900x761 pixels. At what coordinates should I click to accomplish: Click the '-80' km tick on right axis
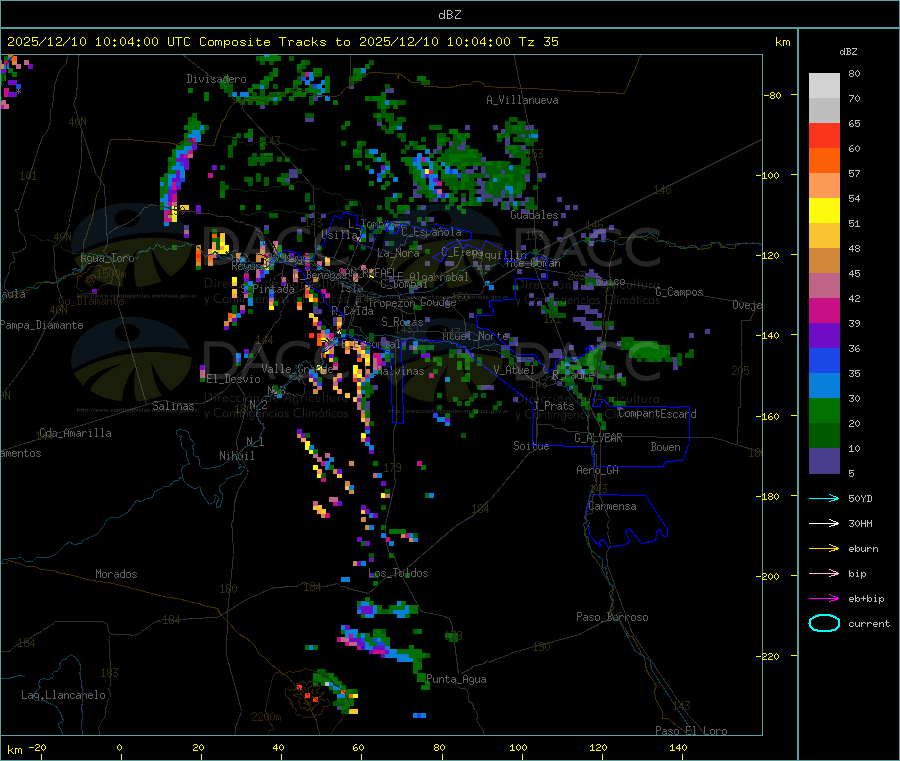pyautogui.click(x=772, y=95)
